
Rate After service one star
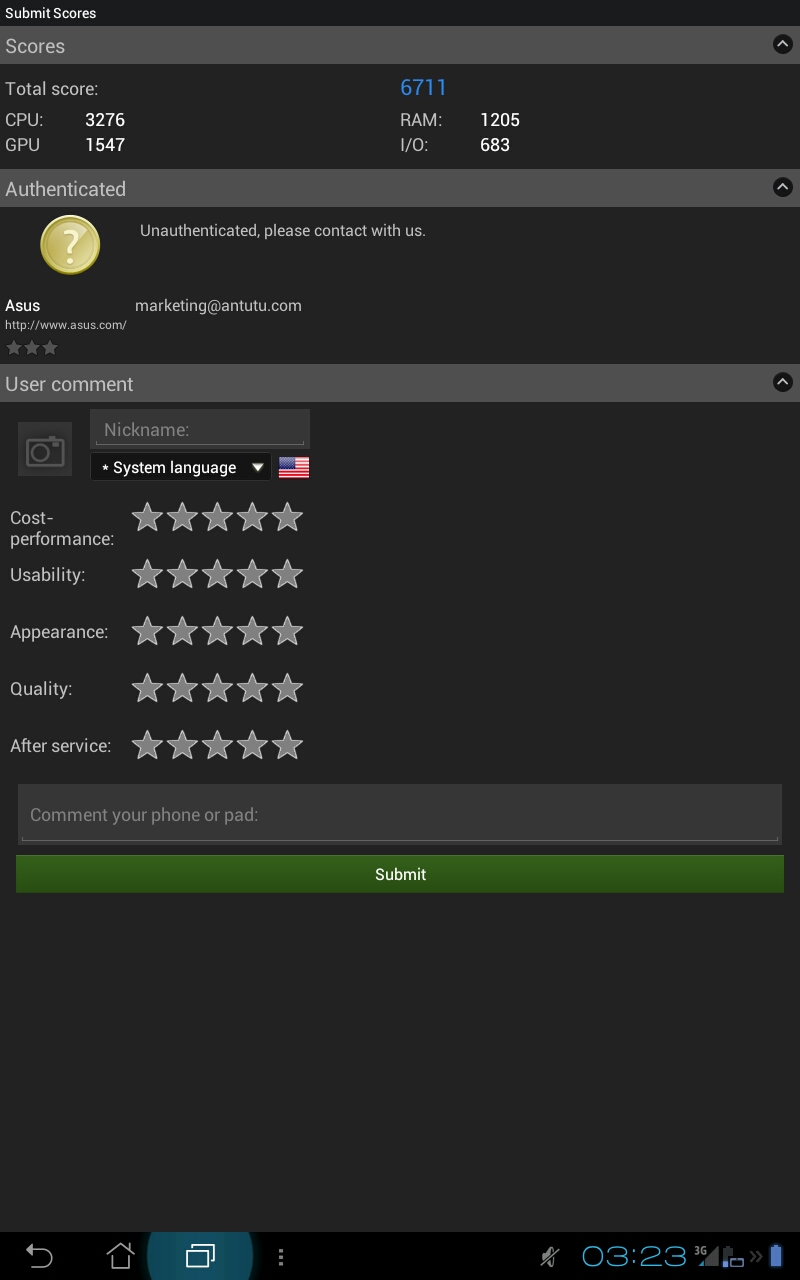coord(147,745)
